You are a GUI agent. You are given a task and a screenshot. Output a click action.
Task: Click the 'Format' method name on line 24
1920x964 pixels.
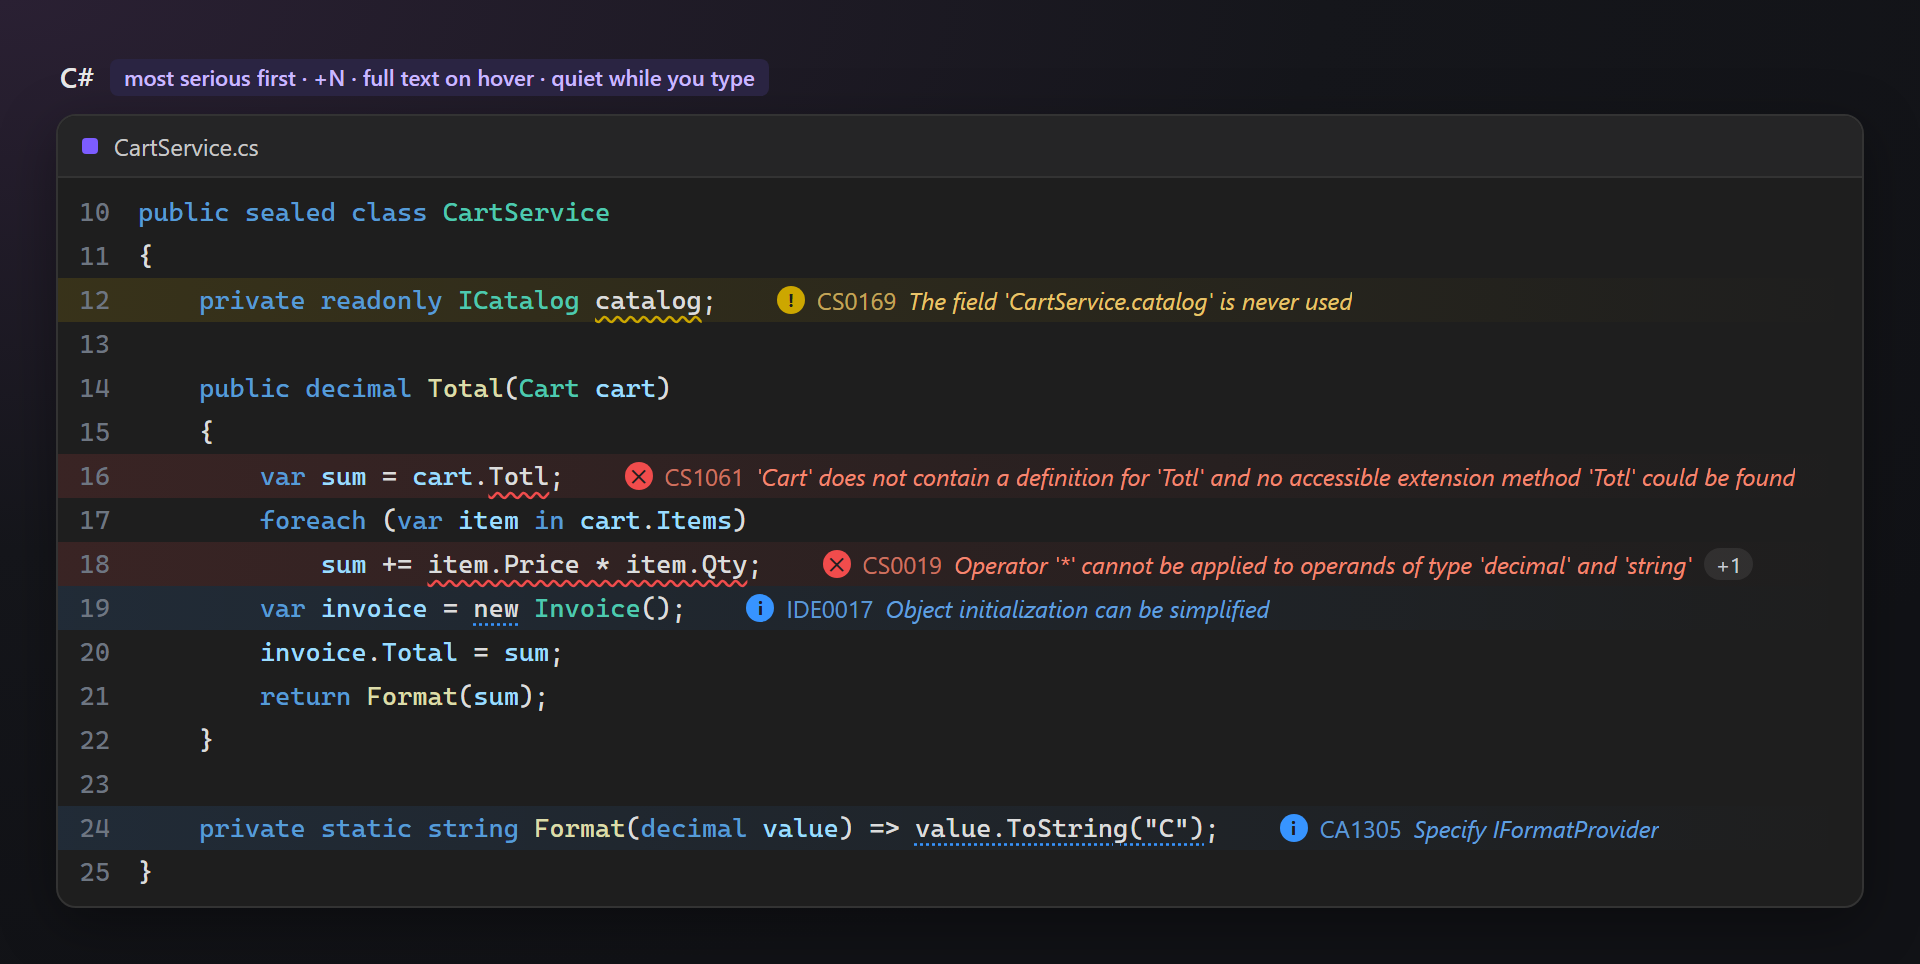pyautogui.click(x=579, y=829)
